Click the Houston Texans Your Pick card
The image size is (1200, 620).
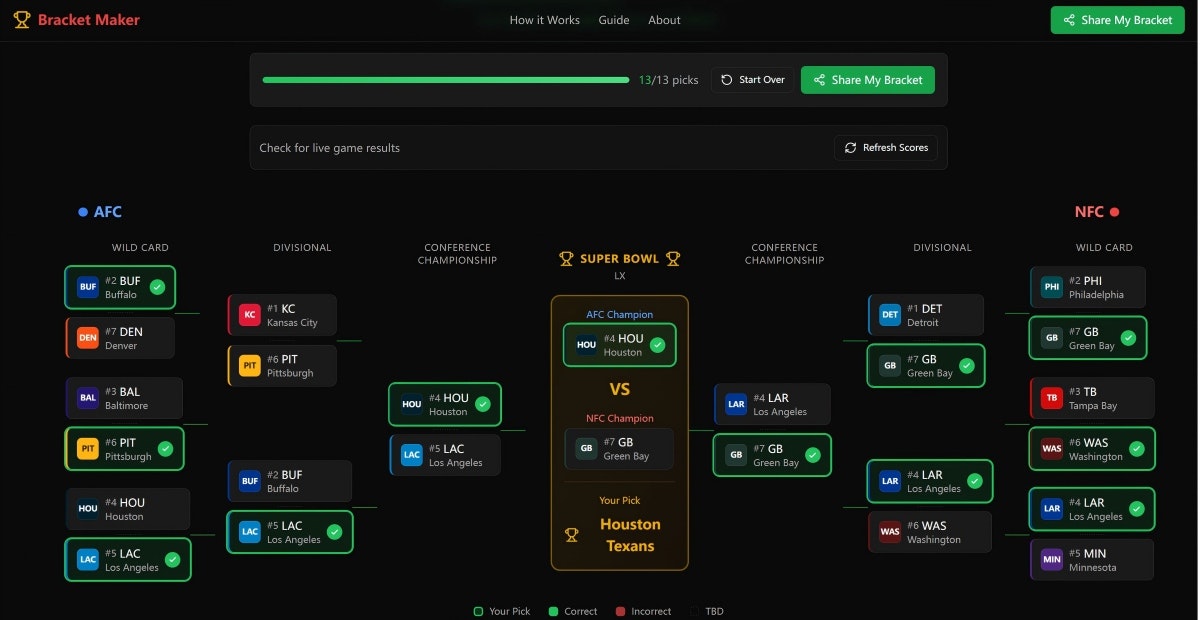(x=619, y=525)
